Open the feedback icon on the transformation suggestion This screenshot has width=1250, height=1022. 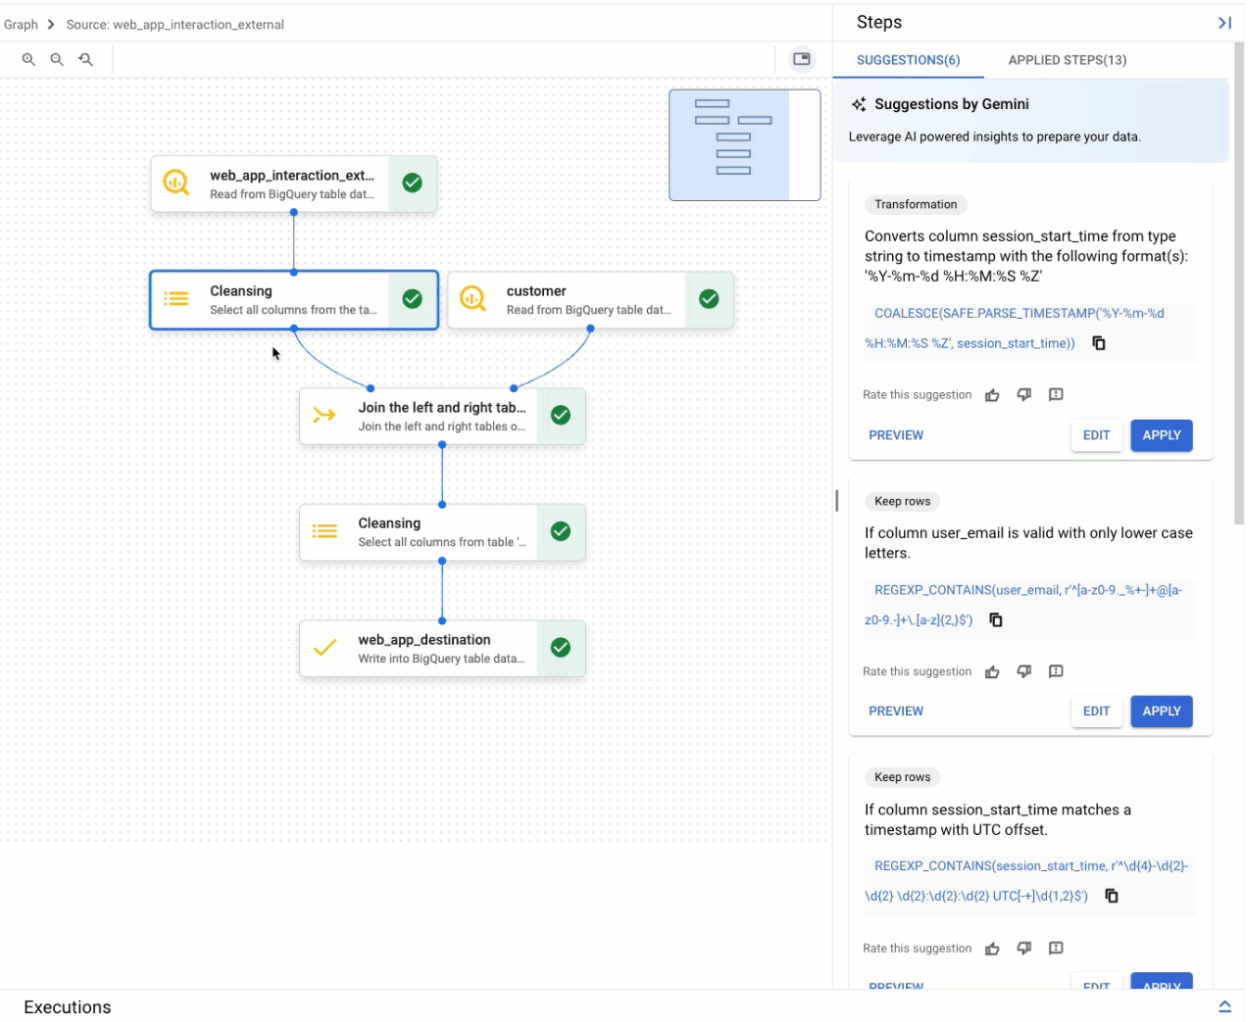1056,394
